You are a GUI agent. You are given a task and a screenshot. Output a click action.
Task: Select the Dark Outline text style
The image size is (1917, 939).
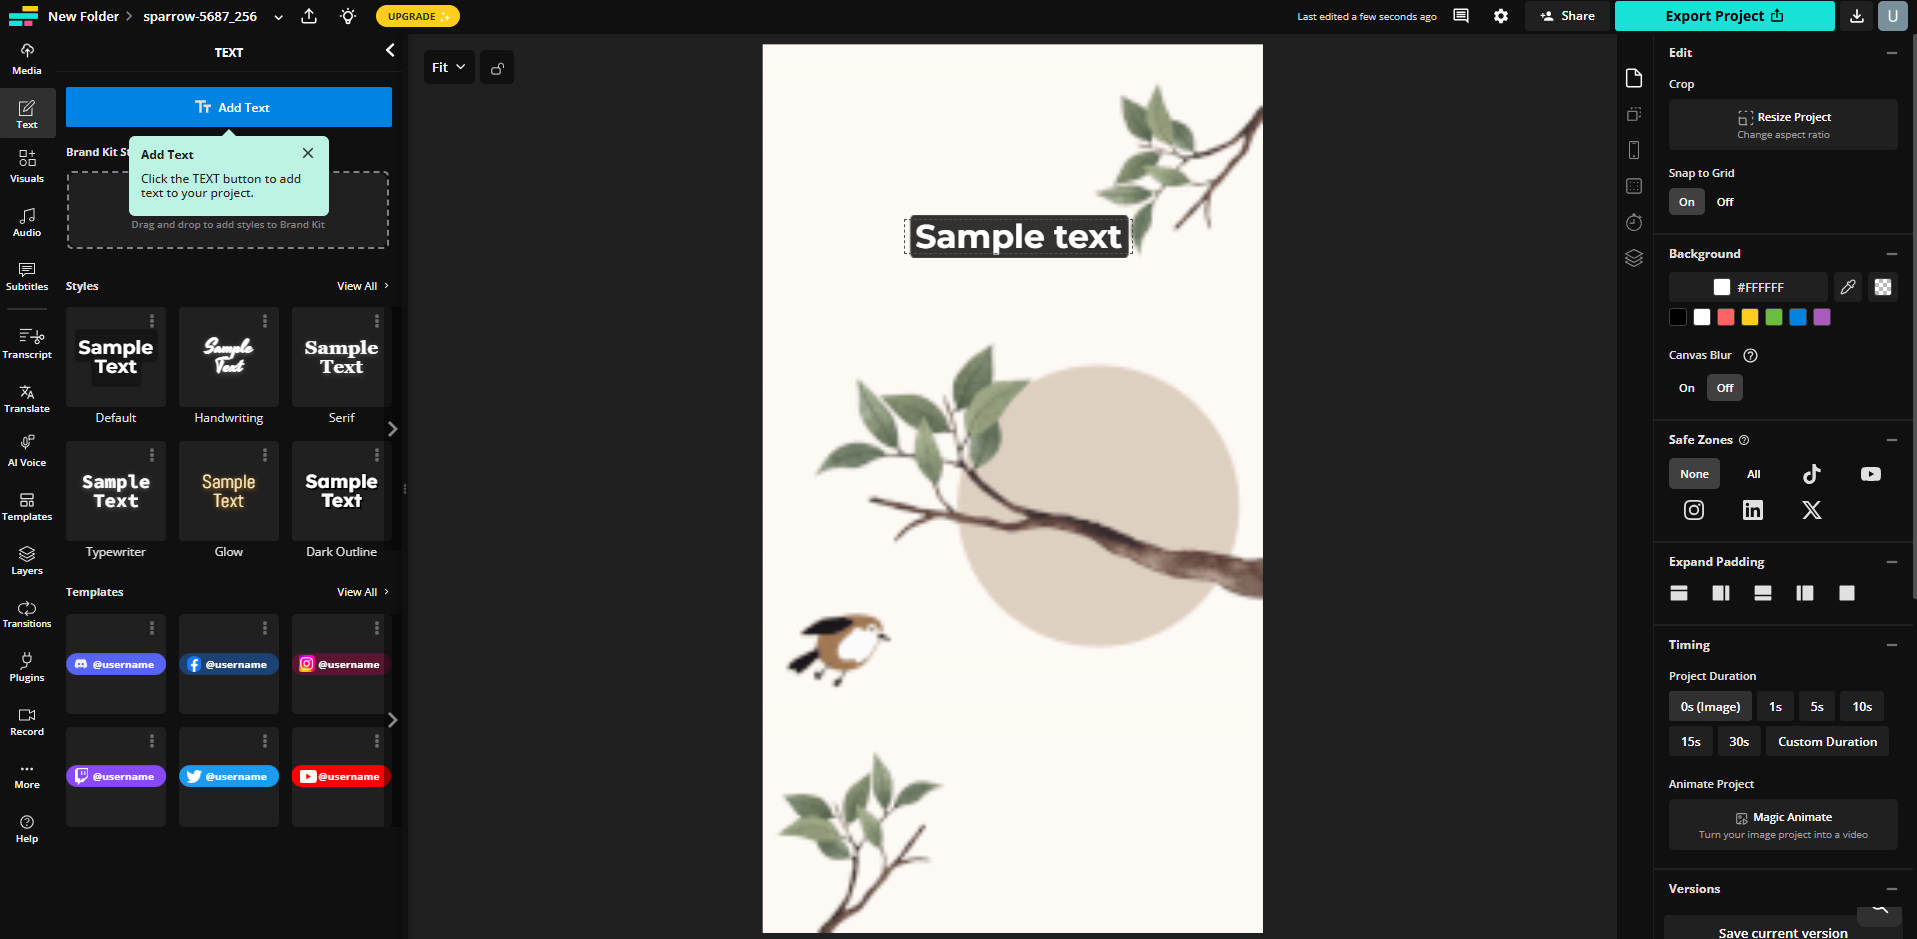(340, 491)
